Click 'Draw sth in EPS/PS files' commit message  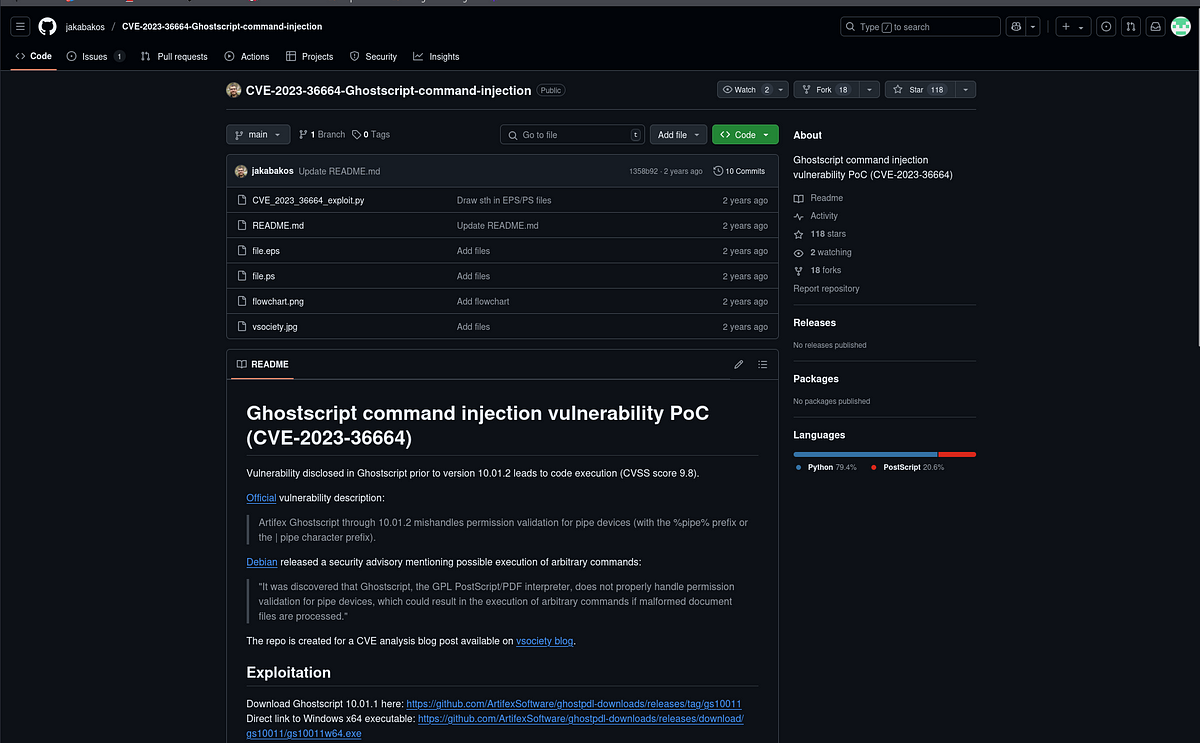tap(504, 200)
